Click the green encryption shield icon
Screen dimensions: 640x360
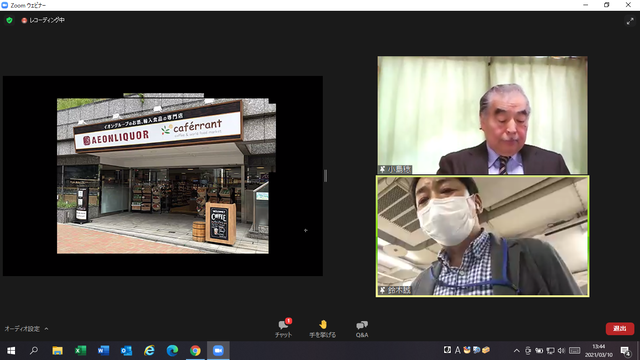(x=9, y=20)
